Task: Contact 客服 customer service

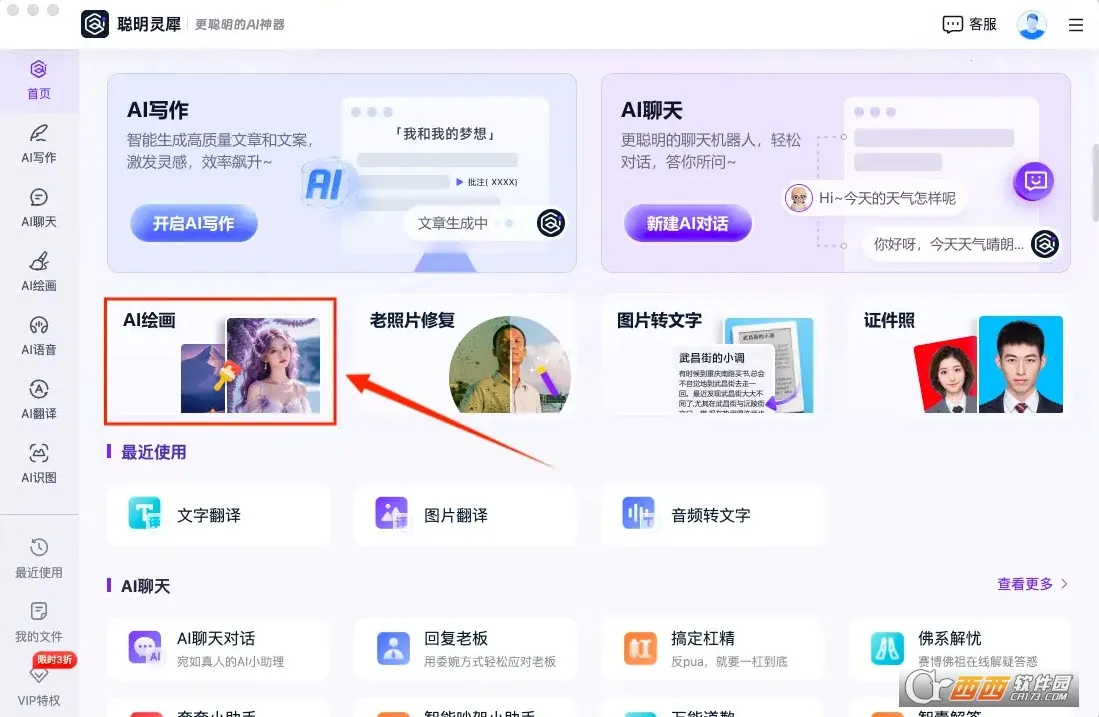Action: (968, 24)
